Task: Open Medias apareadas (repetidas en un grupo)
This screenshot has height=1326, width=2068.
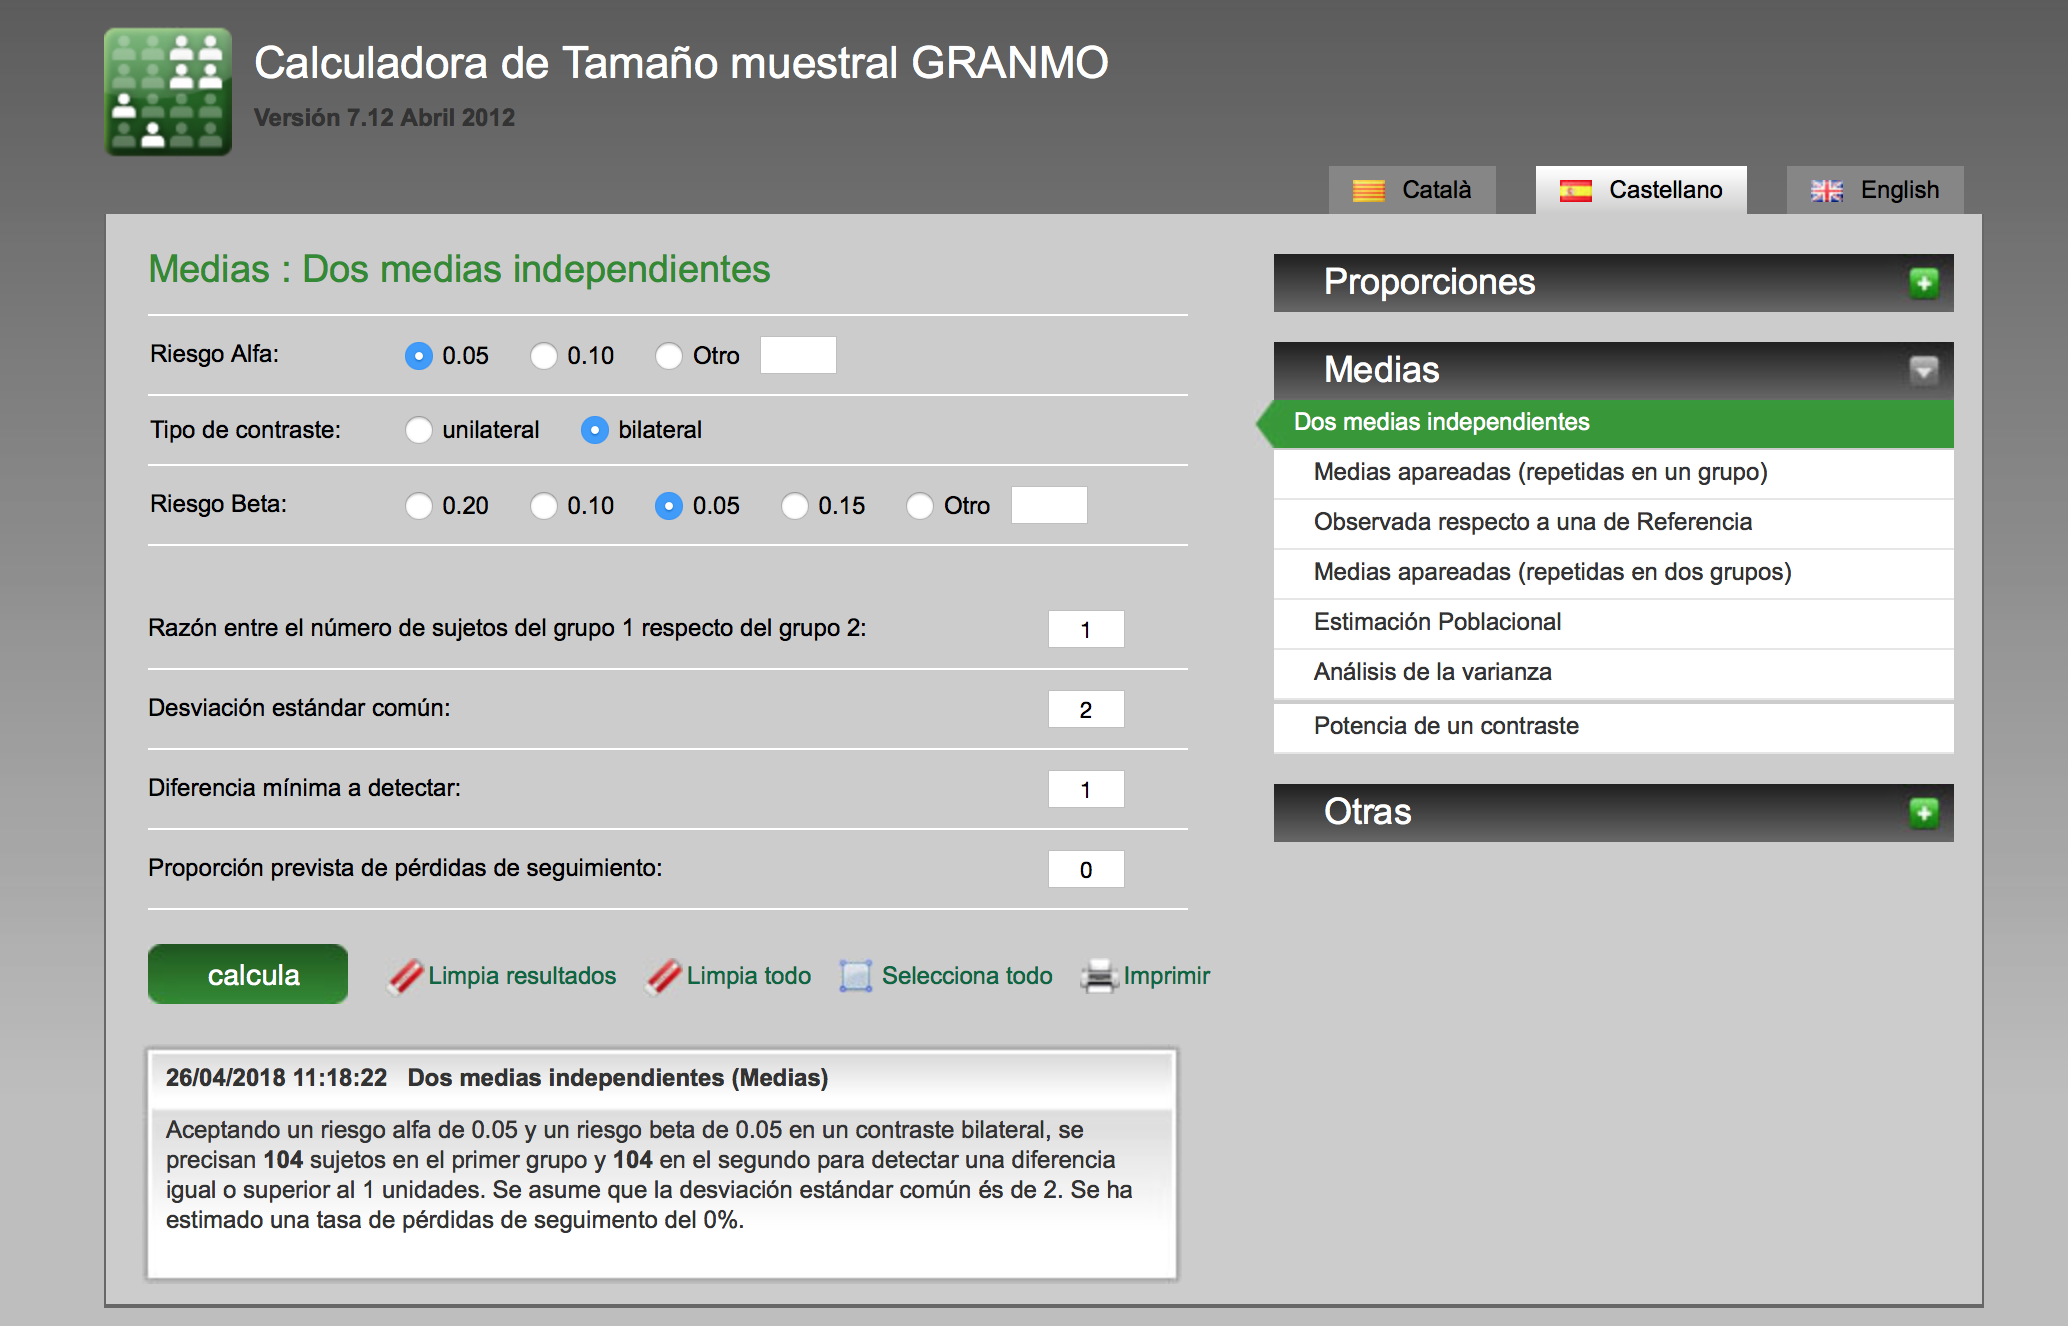Action: pos(1540,472)
